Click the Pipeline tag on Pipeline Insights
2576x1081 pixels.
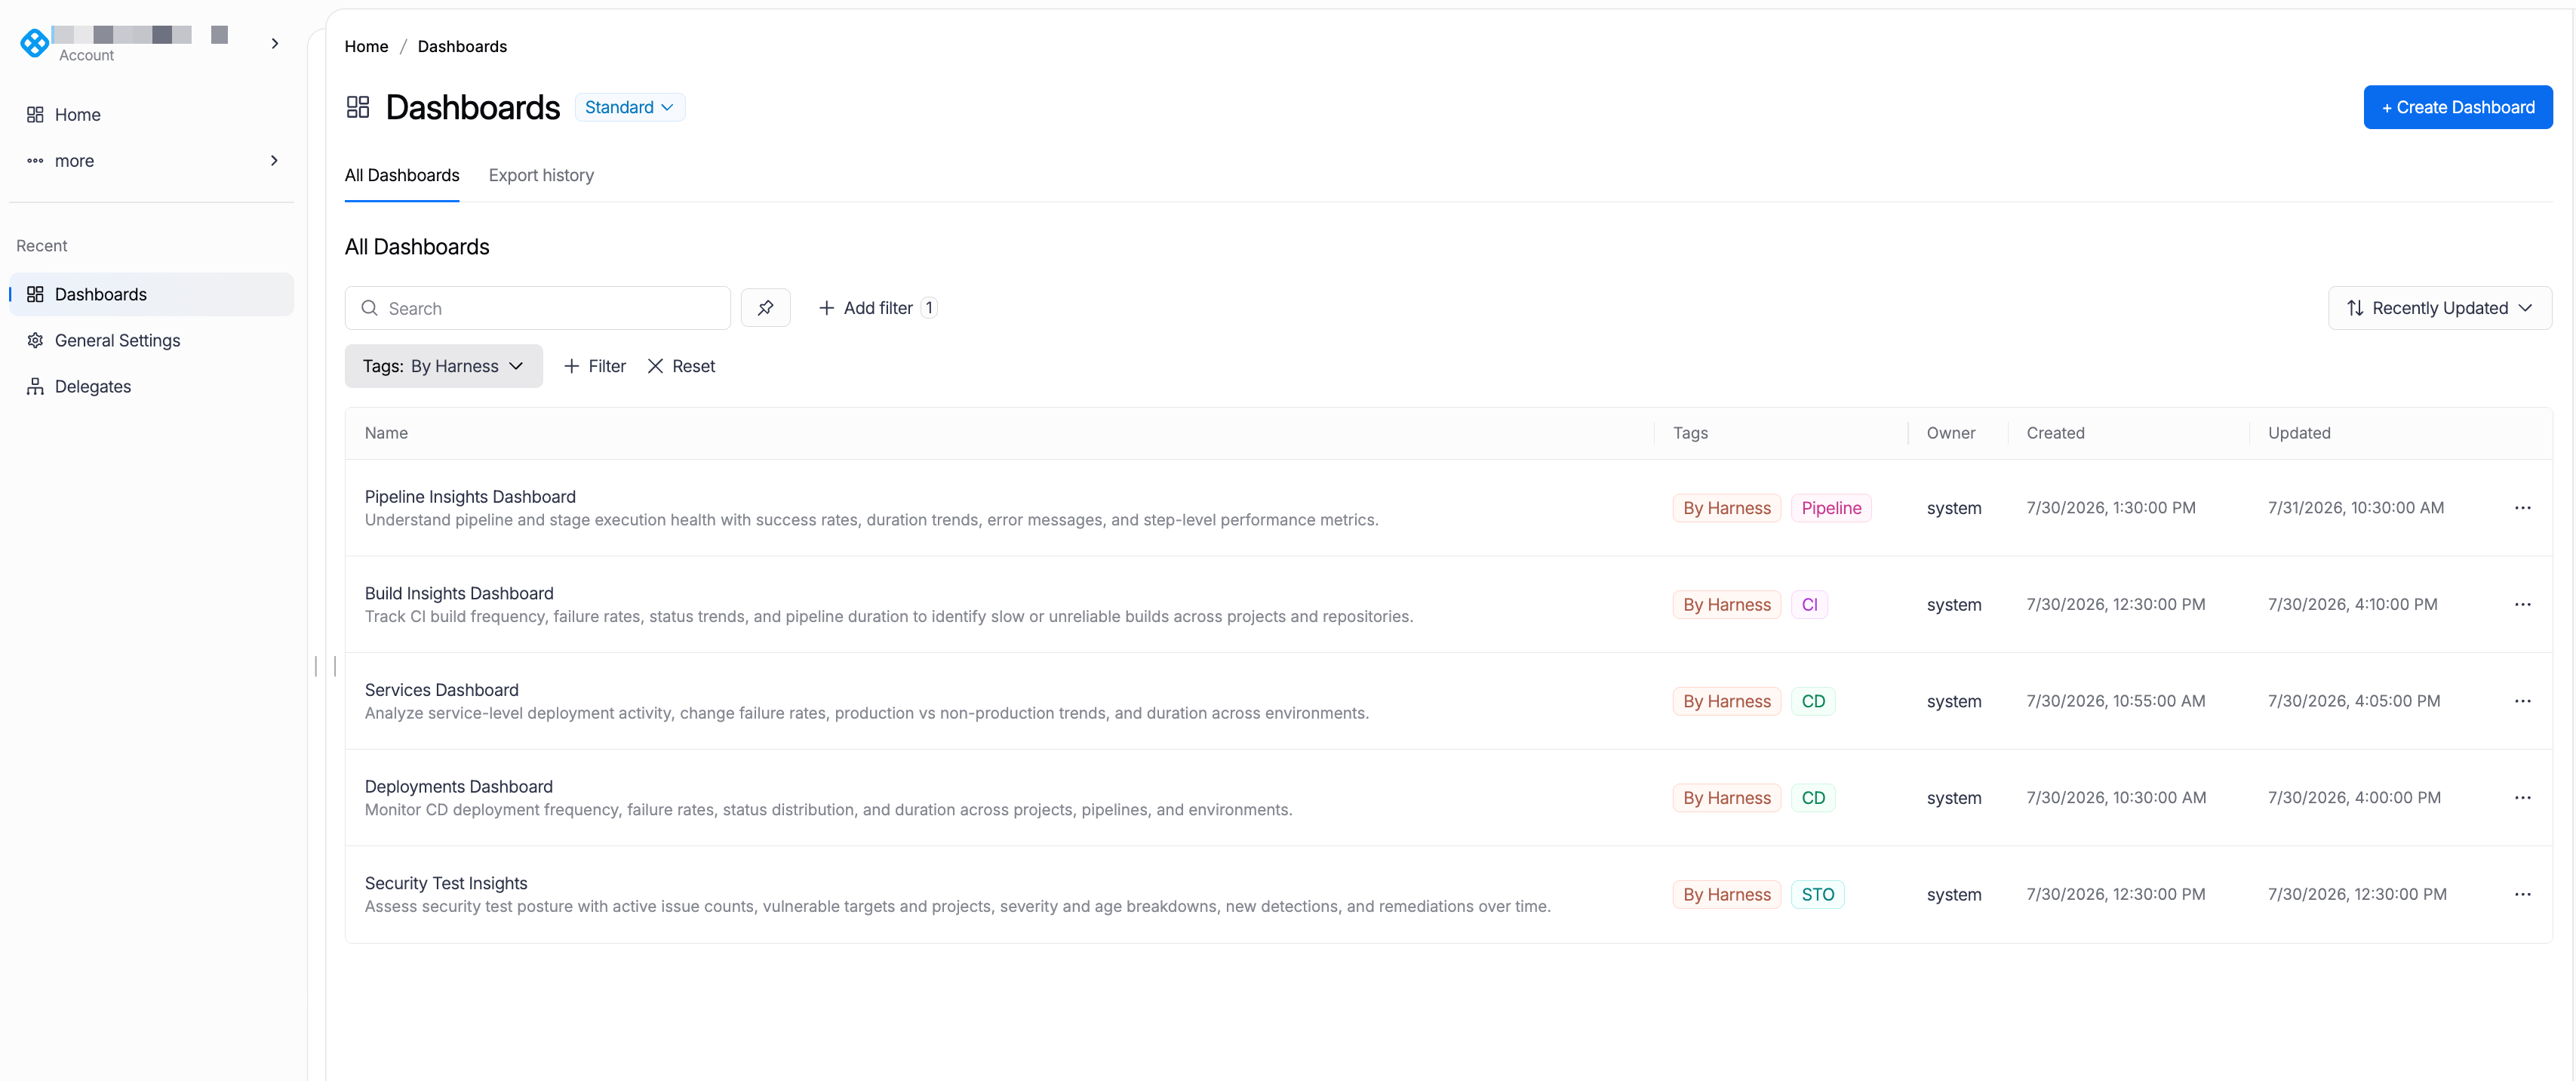[x=1831, y=508]
